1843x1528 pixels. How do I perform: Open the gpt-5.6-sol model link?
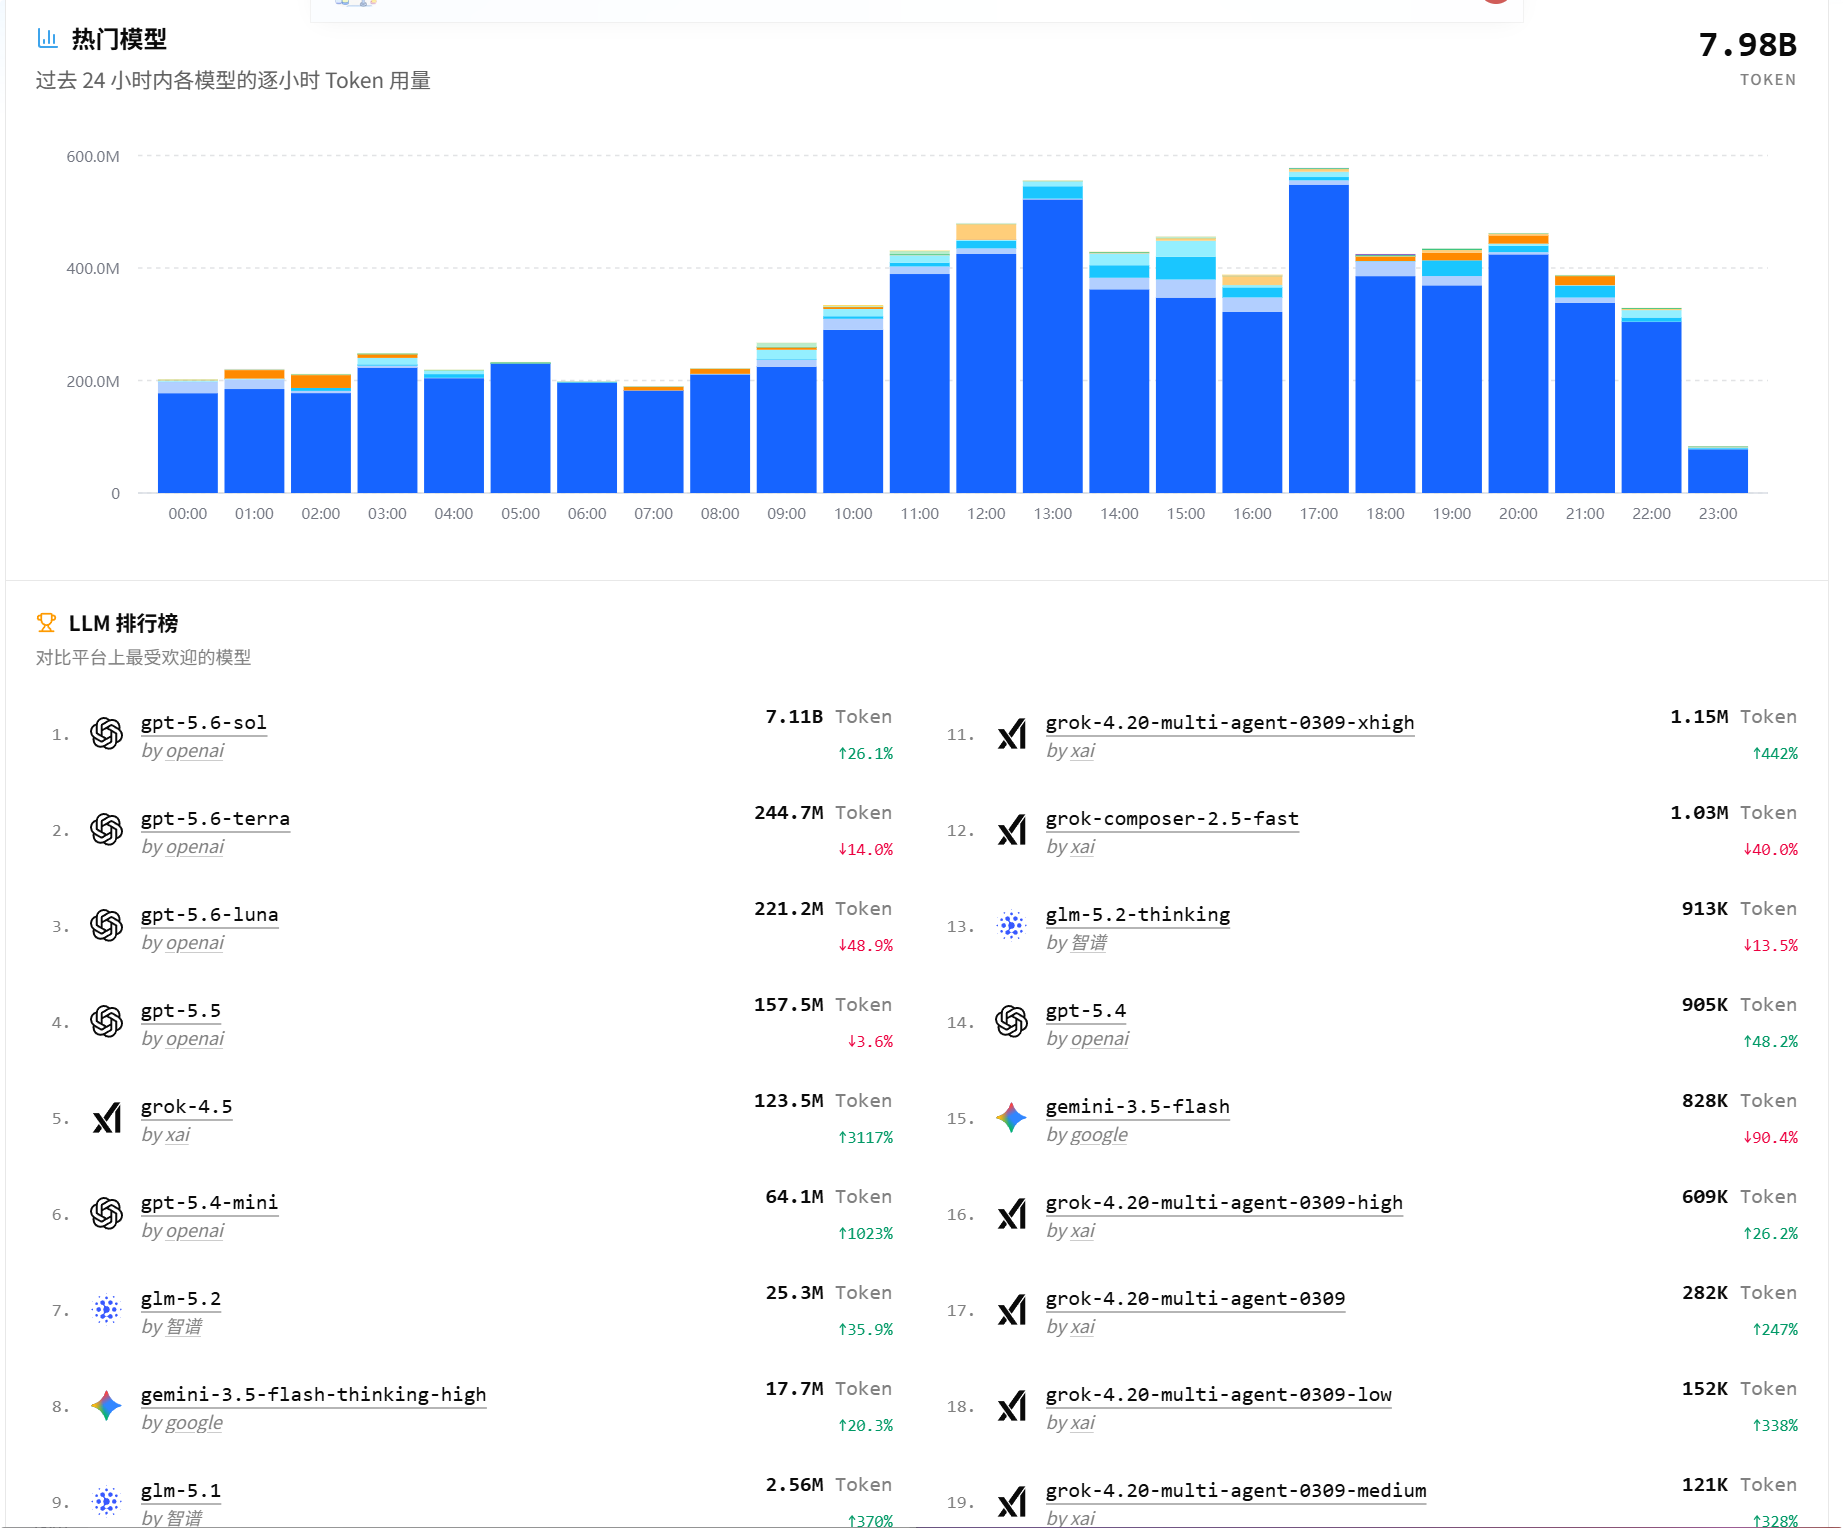tap(204, 723)
